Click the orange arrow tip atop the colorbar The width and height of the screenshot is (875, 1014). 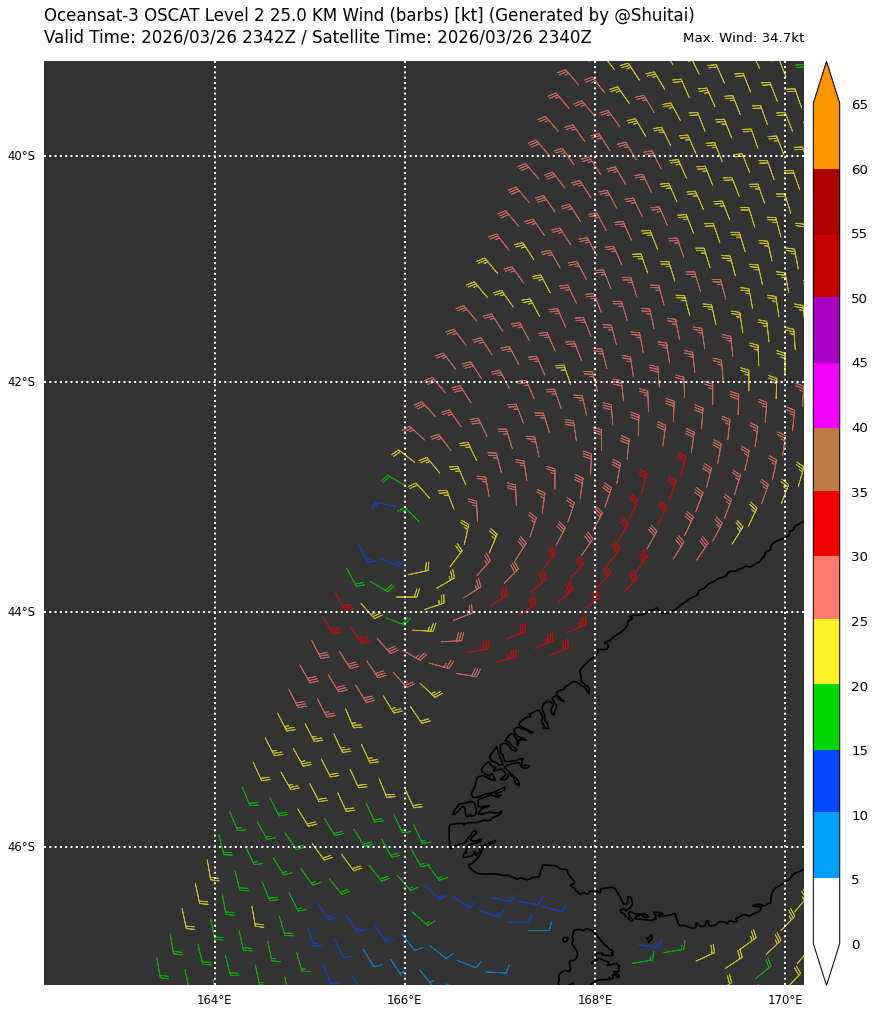click(x=826, y=82)
